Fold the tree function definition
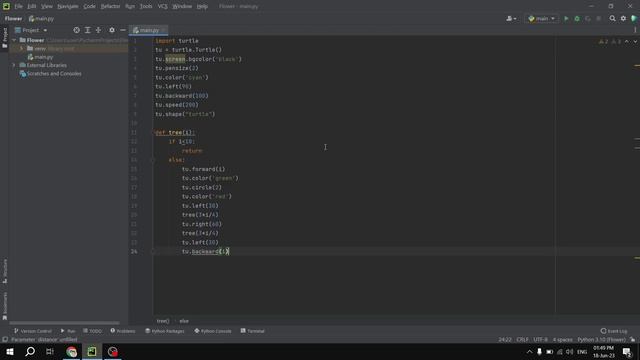Screen dimensions: 640x360 [153, 133]
